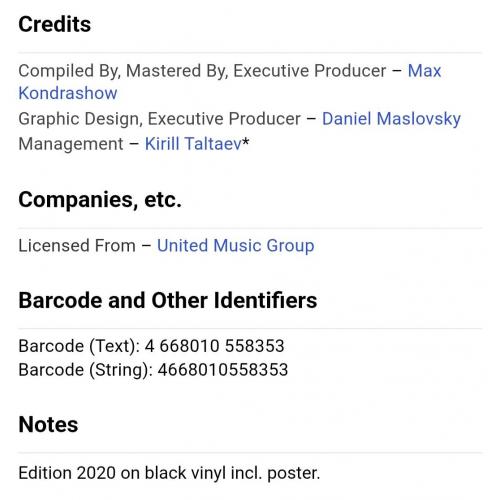Click the 'Barcode (Text):' label
Image resolution: width=500 pixels, height=500 pixels.
[x=79, y=346]
